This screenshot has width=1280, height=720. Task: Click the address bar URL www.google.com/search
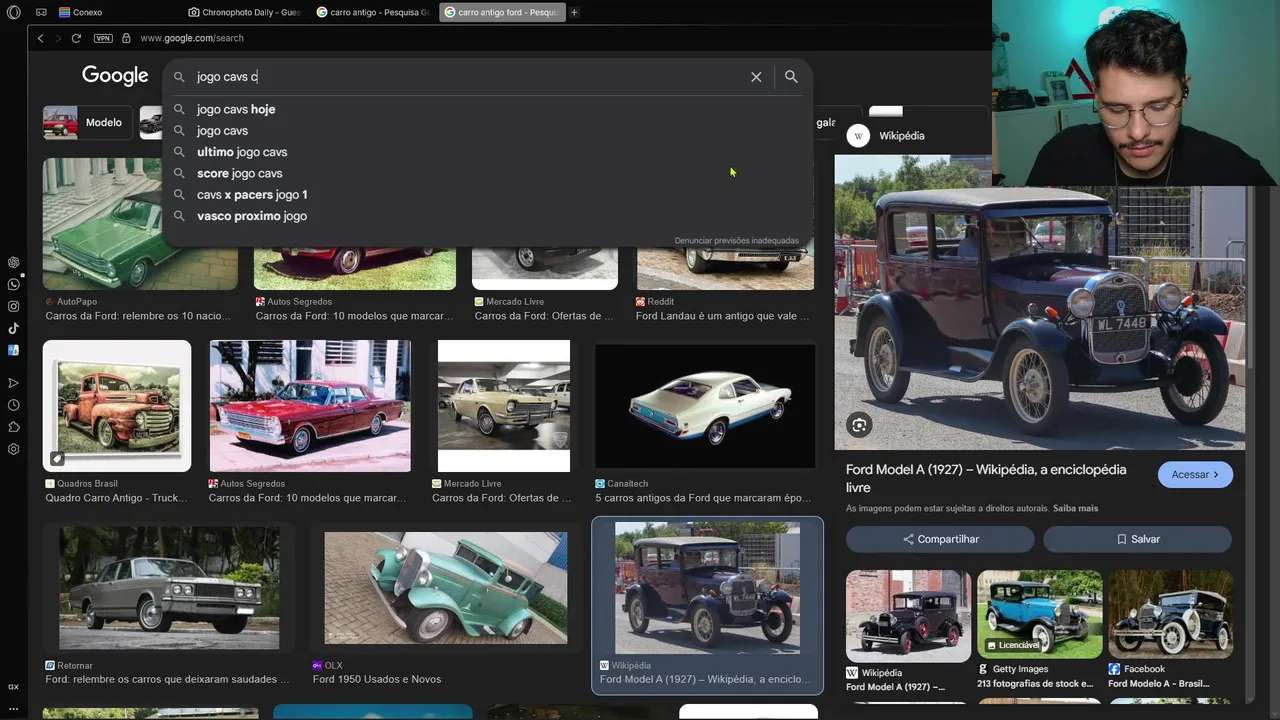point(192,38)
